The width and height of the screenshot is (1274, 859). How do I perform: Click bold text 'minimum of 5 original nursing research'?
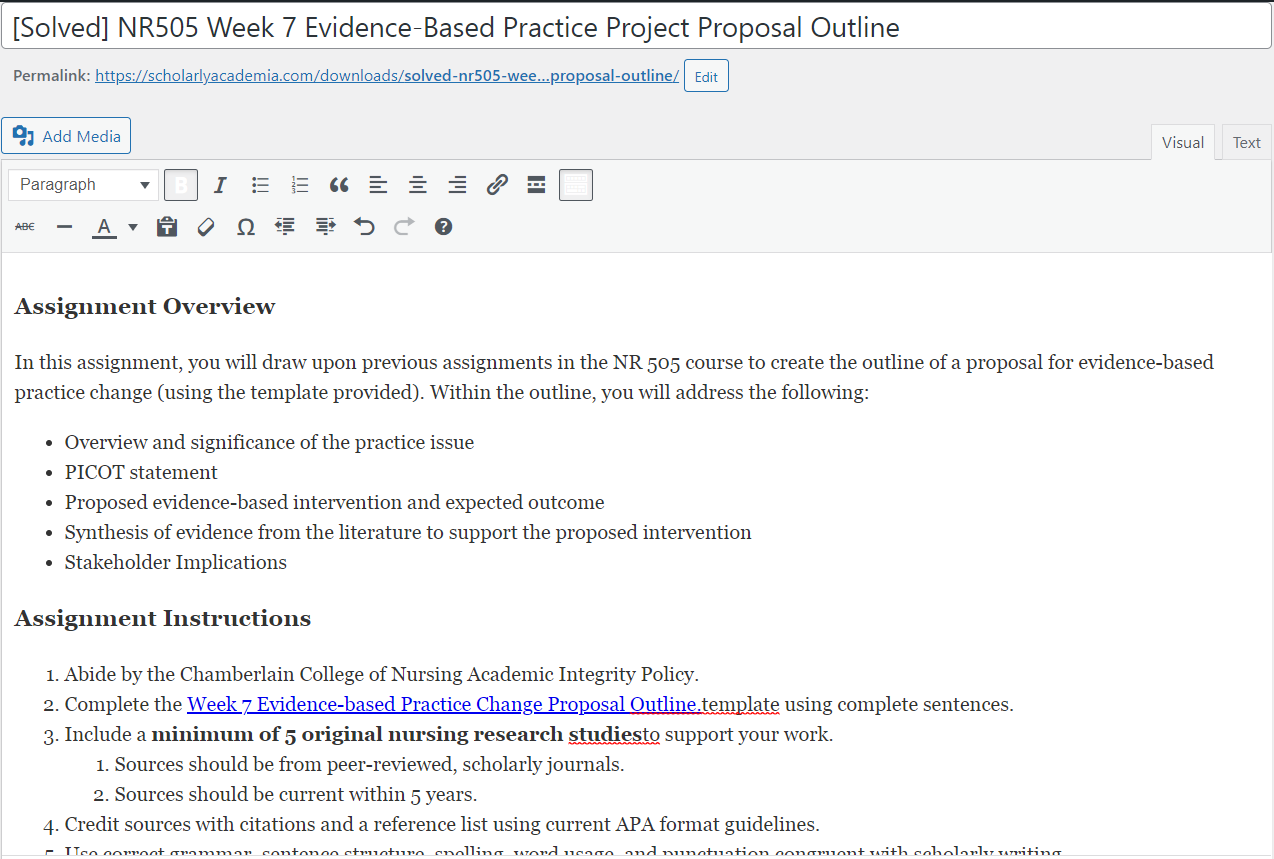pyautogui.click(x=357, y=734)
